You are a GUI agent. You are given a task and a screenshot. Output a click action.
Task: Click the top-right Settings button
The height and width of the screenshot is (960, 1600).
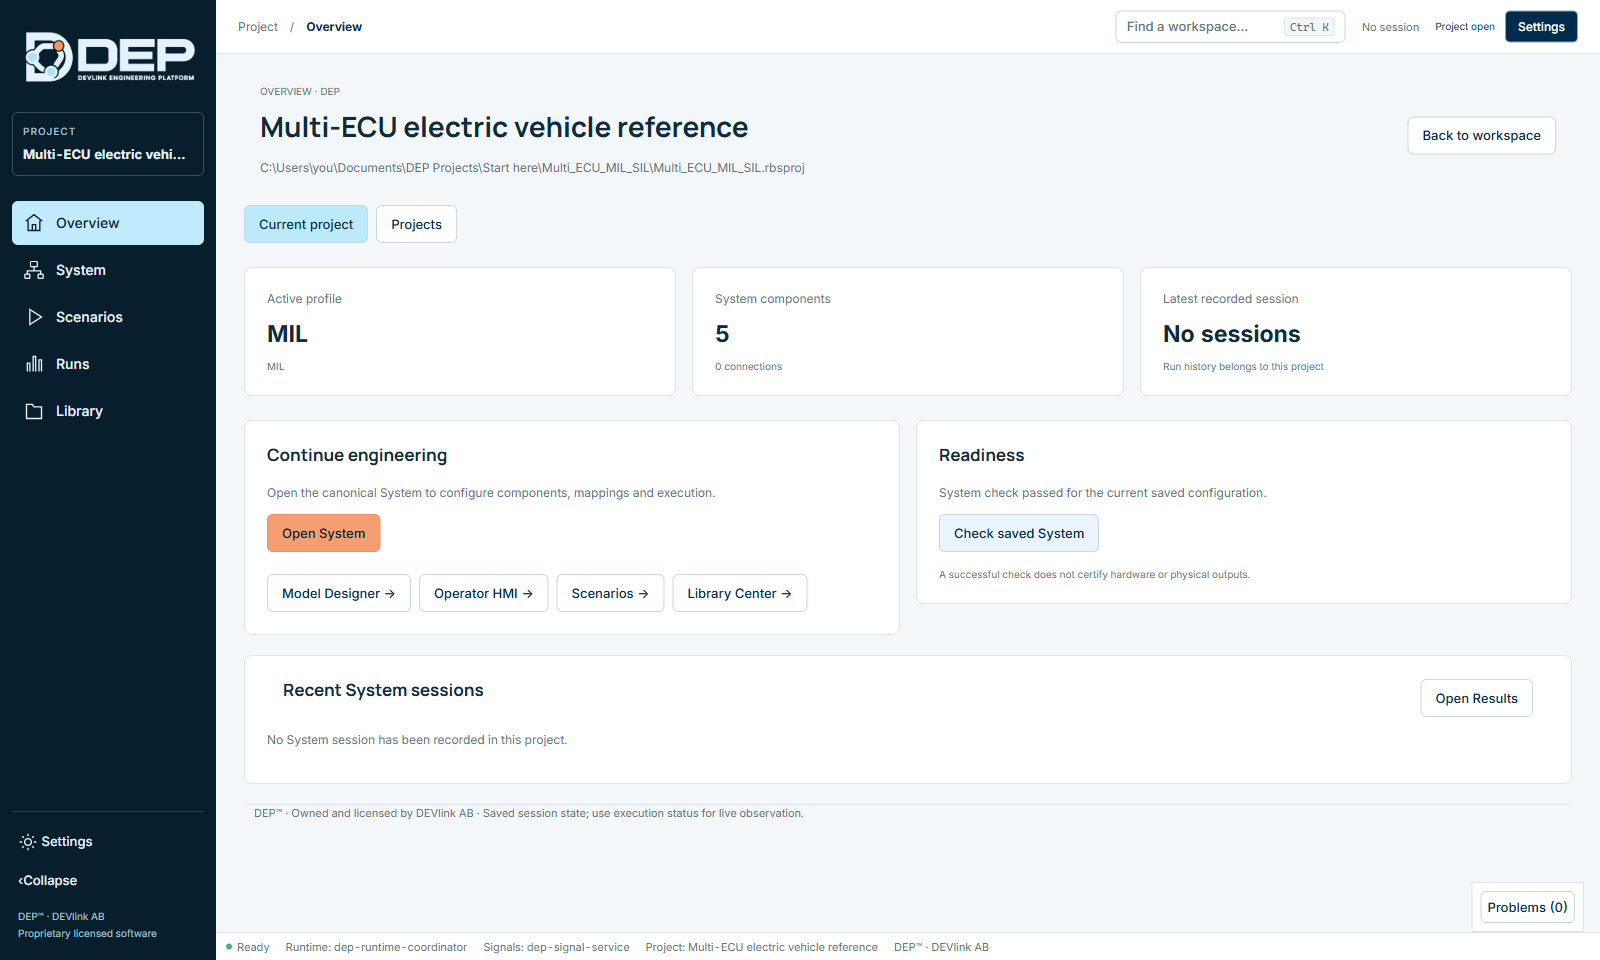1541,27
